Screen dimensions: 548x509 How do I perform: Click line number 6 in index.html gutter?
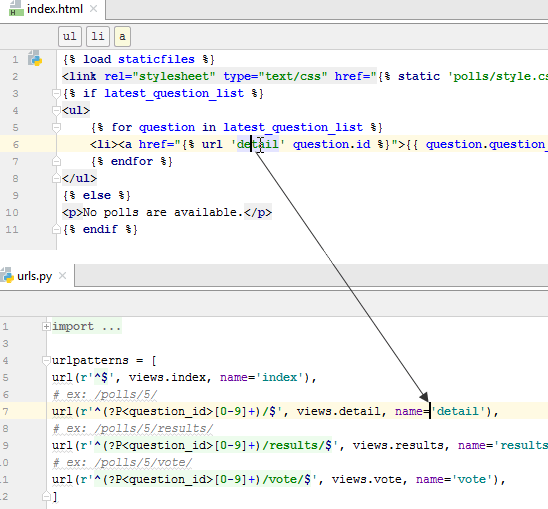coord(16,144)
